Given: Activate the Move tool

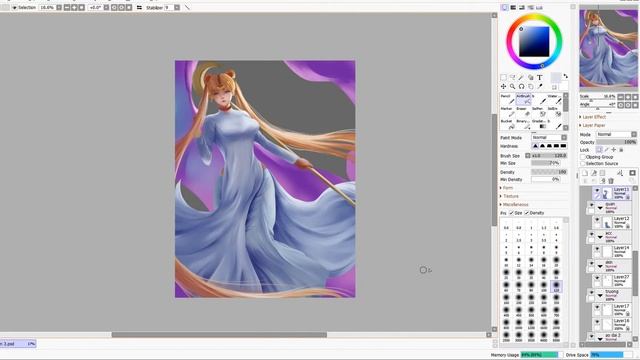Looking at the screenshot, I should (503, 87).
